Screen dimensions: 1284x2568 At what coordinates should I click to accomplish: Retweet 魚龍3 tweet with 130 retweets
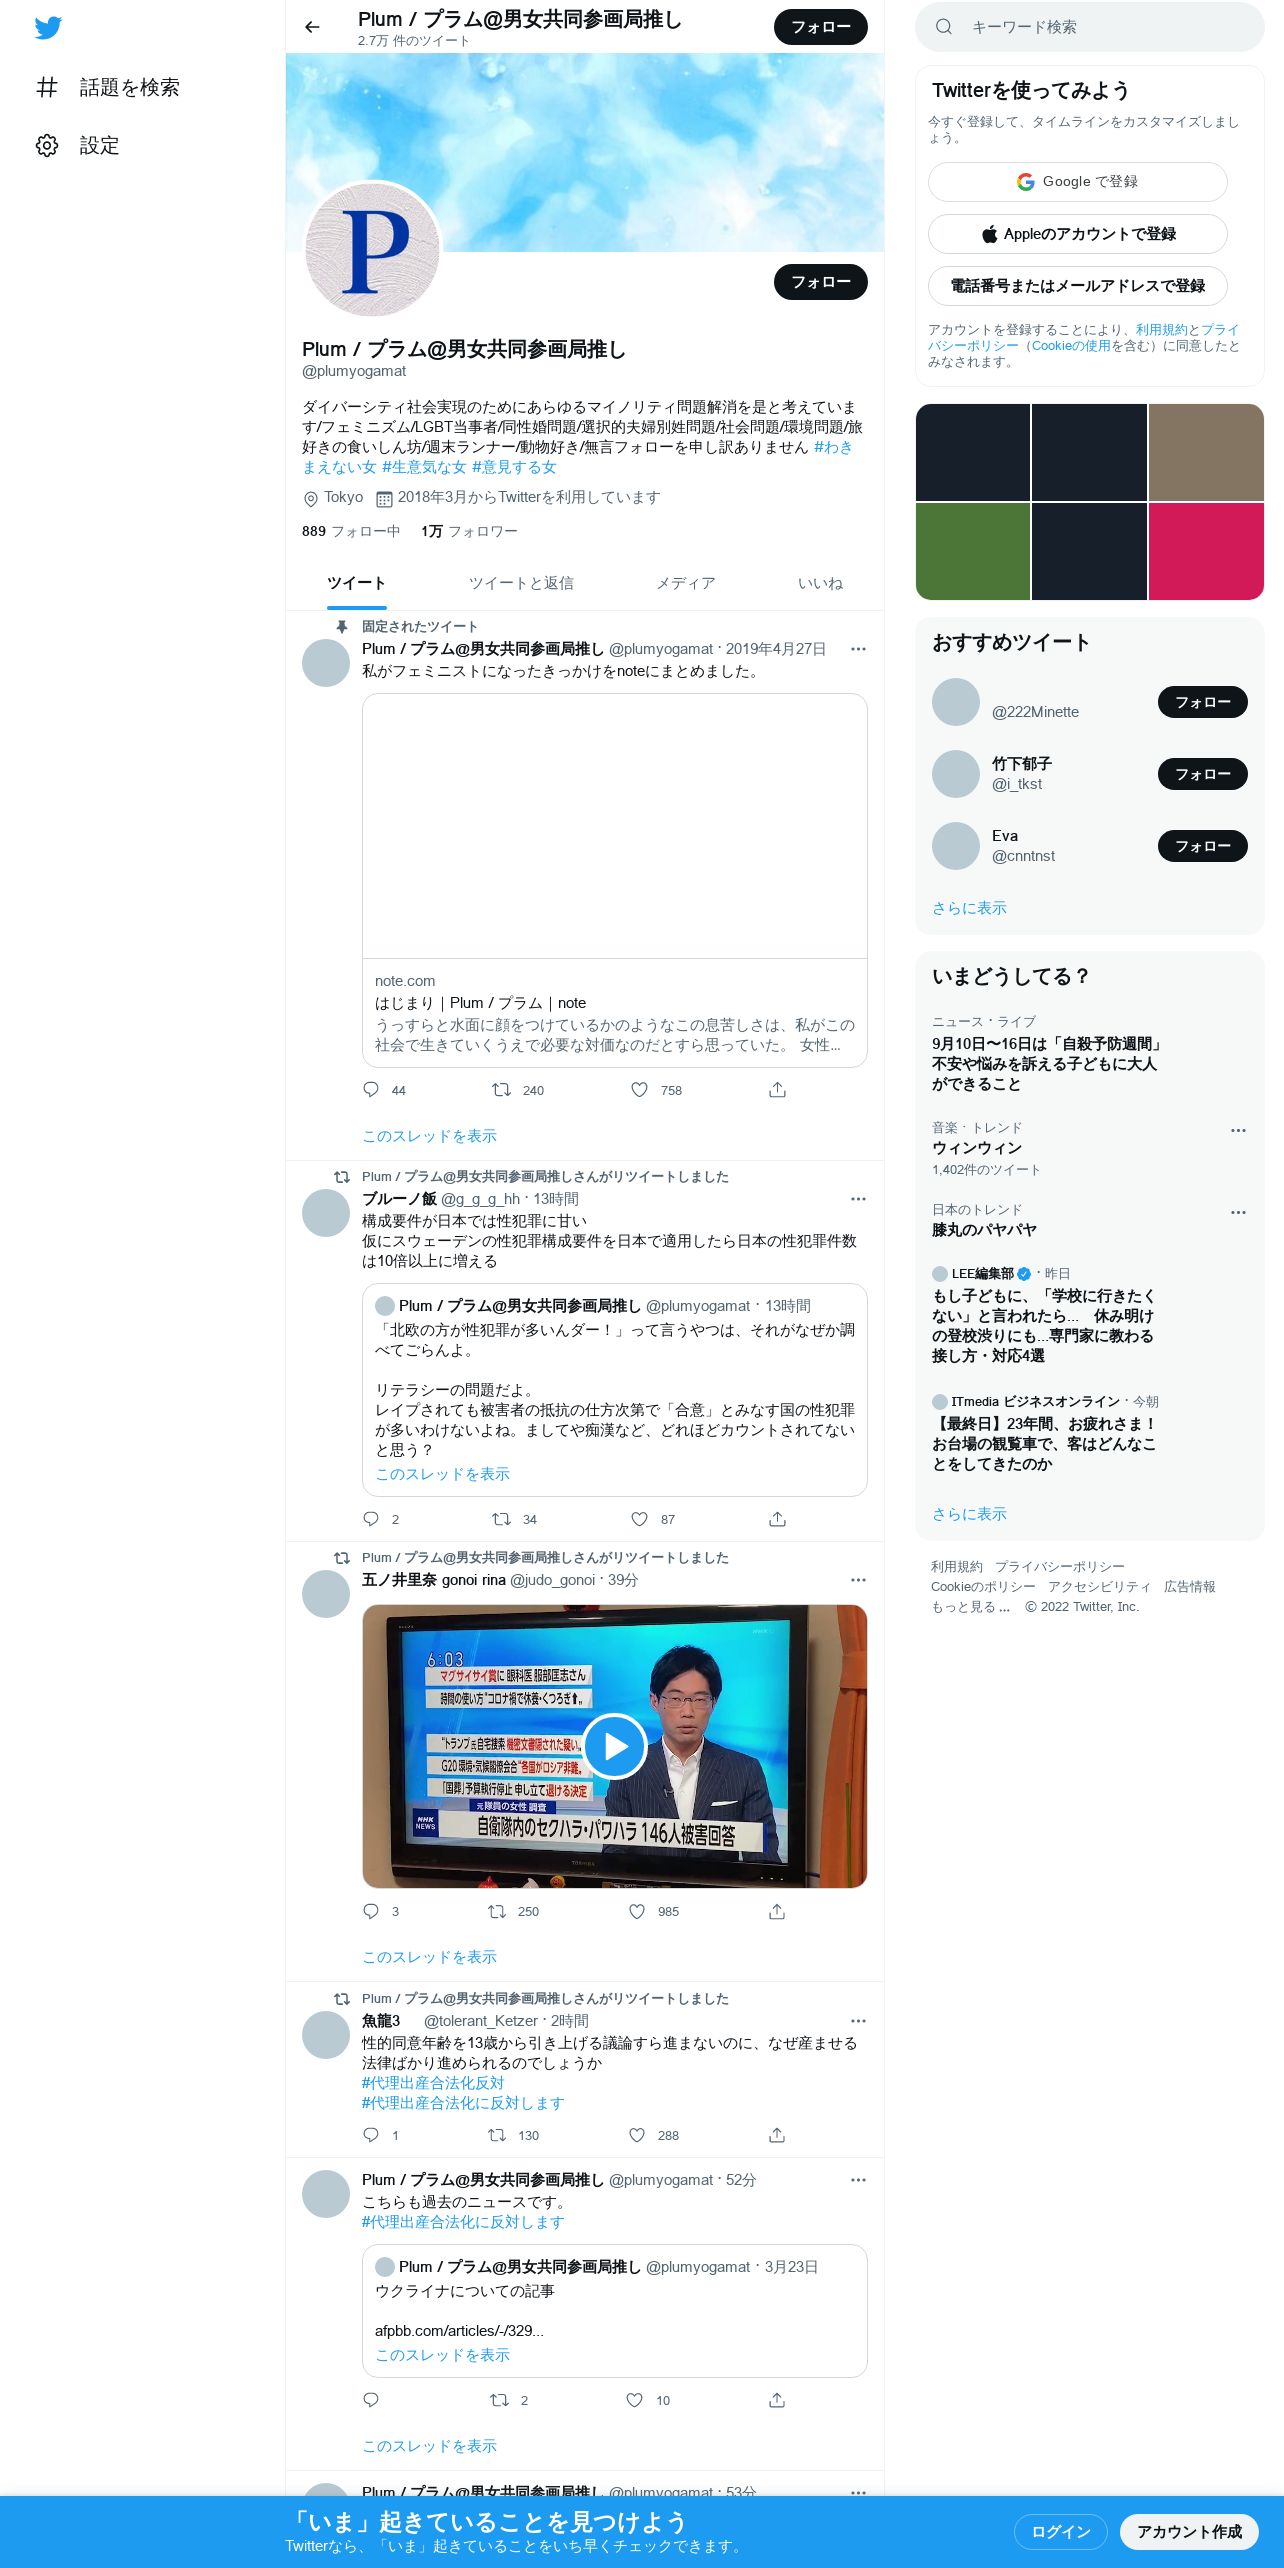pos(497,2135)
